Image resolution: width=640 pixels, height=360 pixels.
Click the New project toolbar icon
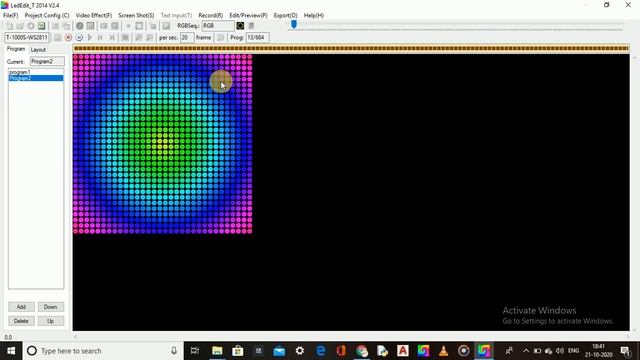(9, 26)
